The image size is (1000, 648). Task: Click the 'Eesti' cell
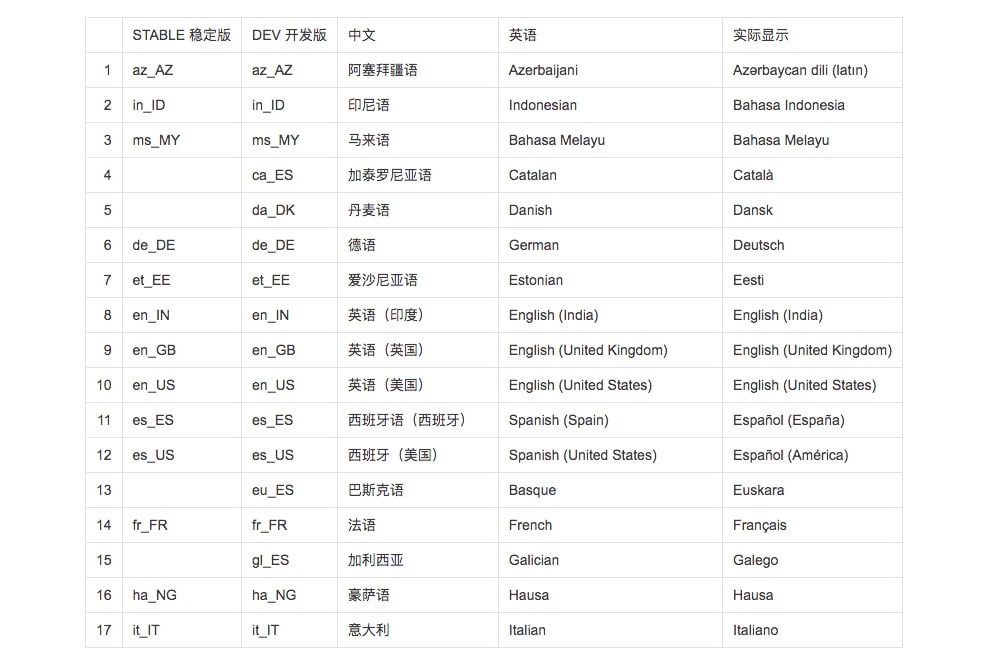tap(812, 281)
